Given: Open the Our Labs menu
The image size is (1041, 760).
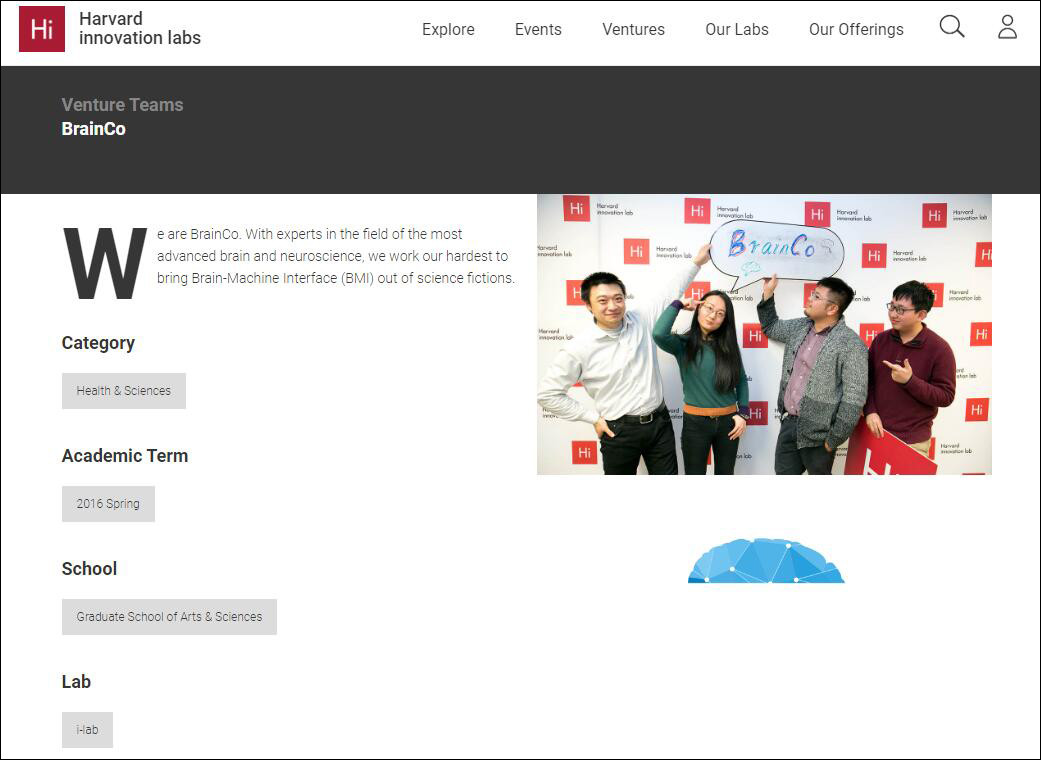Looking at the screenshot, I should pyautogui.click(x=737, y=29).
